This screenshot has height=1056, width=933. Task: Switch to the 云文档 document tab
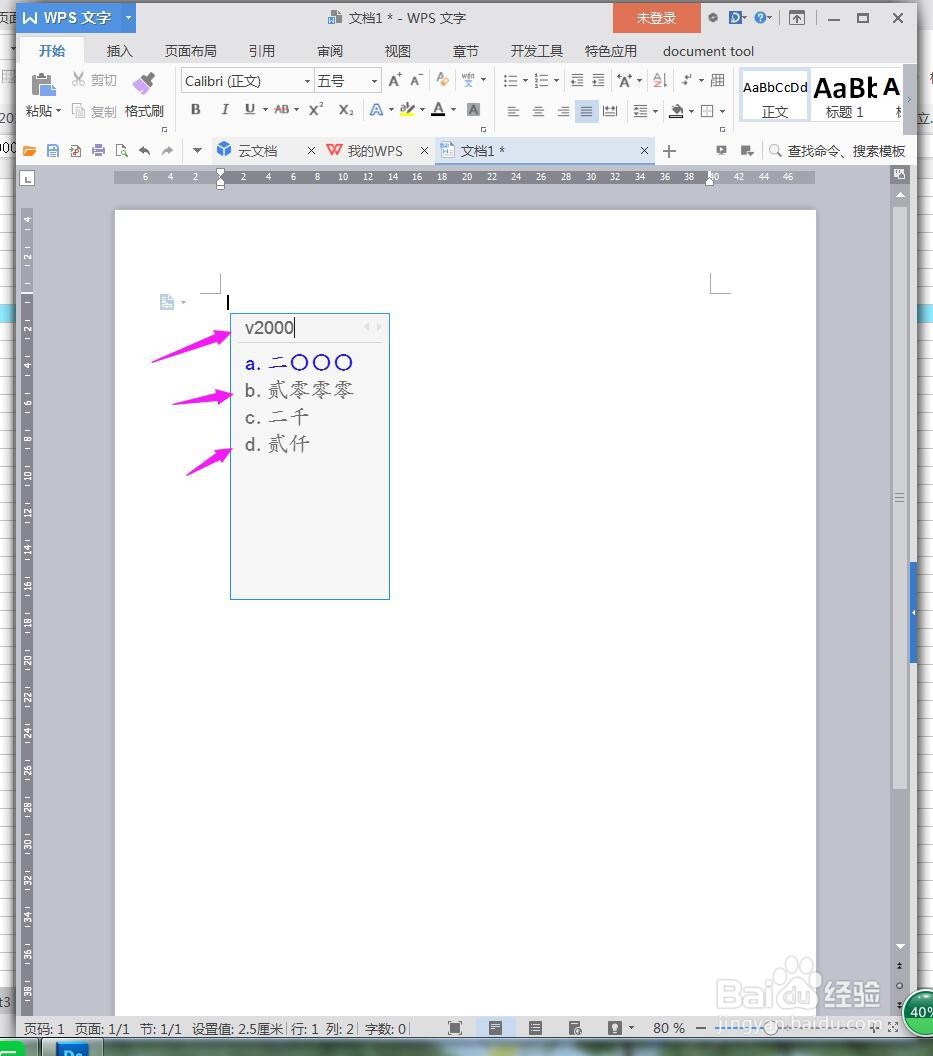point(257,151)
